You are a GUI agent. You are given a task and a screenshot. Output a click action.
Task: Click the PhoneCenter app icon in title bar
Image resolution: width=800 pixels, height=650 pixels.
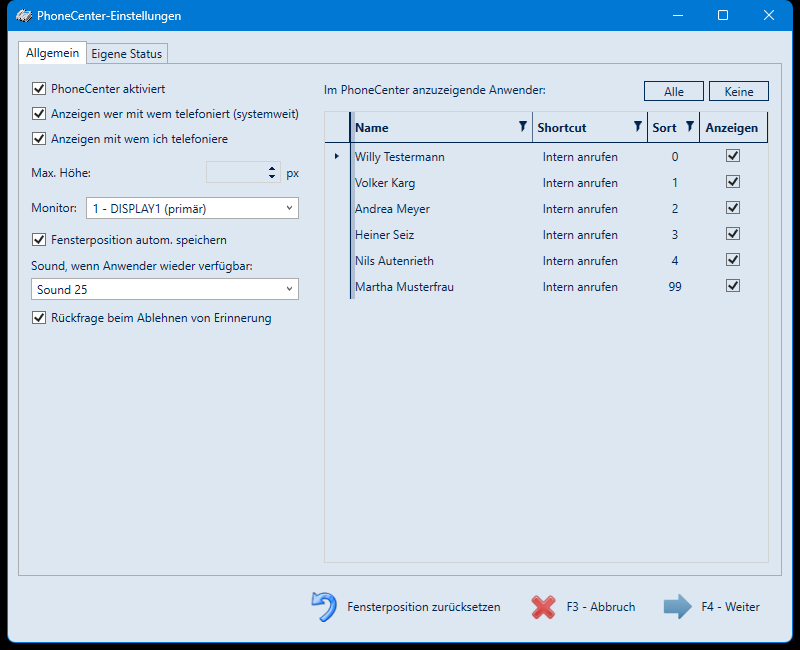24,16
